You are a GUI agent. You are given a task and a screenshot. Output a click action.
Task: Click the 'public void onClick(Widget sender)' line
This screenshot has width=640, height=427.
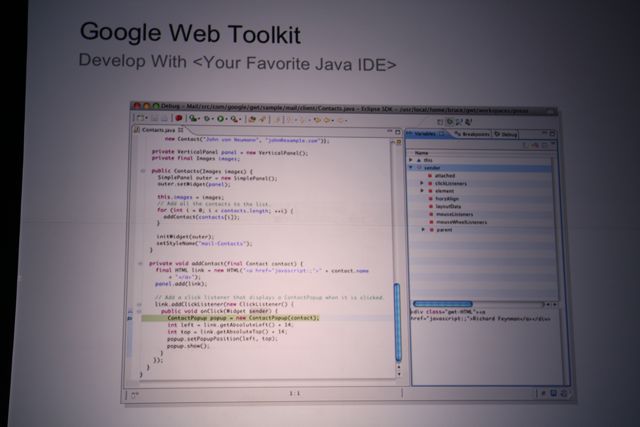click(219, 311)
